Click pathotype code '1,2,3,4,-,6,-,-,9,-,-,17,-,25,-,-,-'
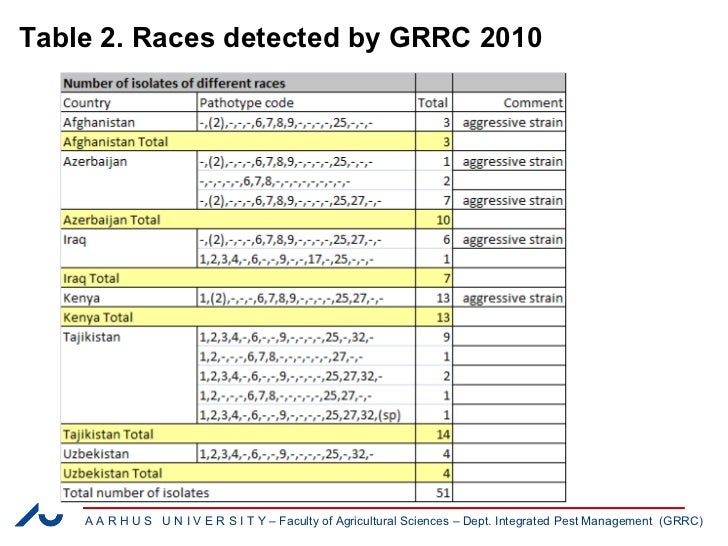Screen dimensions: 728x546 point(286,259)
